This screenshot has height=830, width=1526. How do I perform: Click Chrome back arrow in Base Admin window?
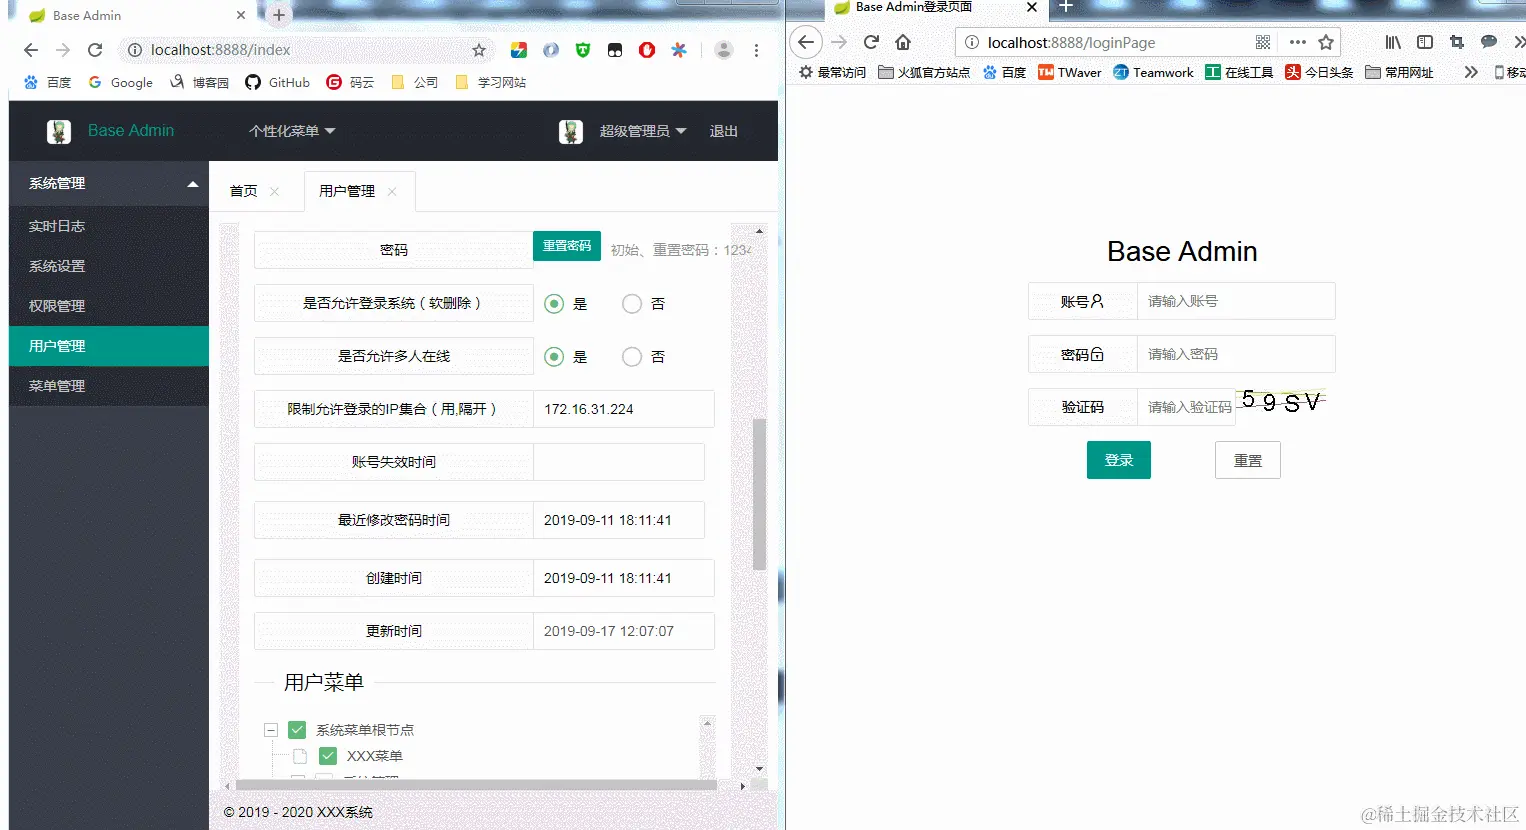click(31, 50)
